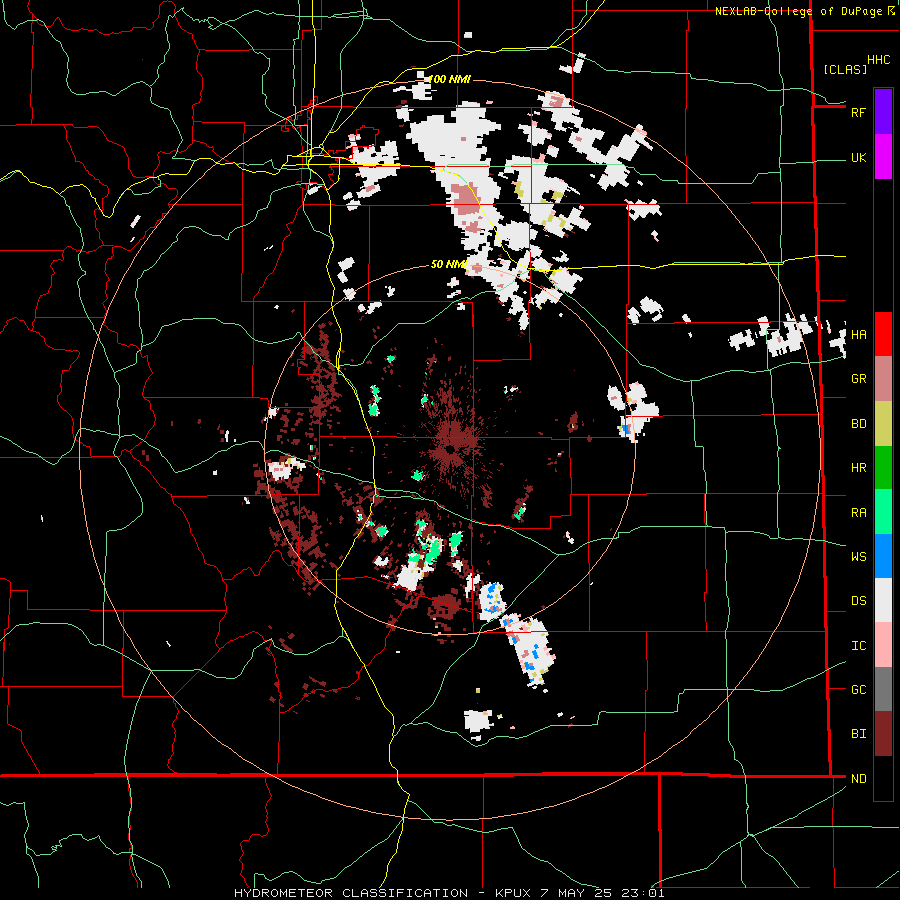Click the brown BI legend color swatch

tap(883, 734)
